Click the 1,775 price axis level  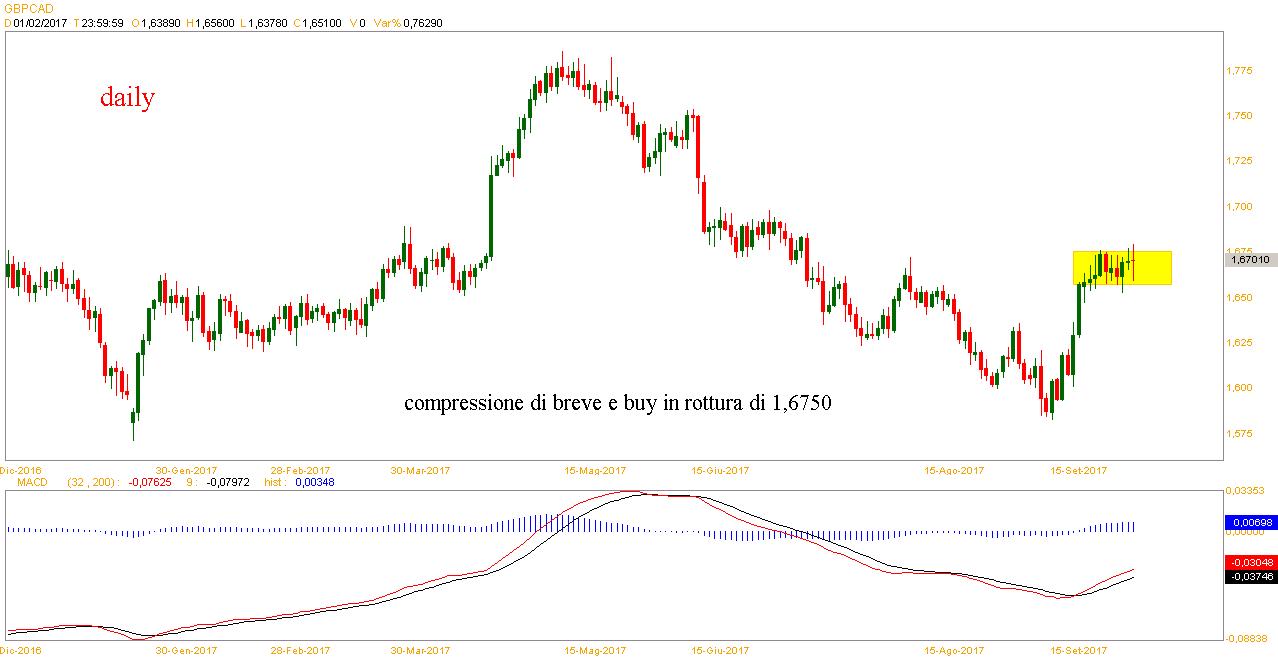(x=1240, y=71)
